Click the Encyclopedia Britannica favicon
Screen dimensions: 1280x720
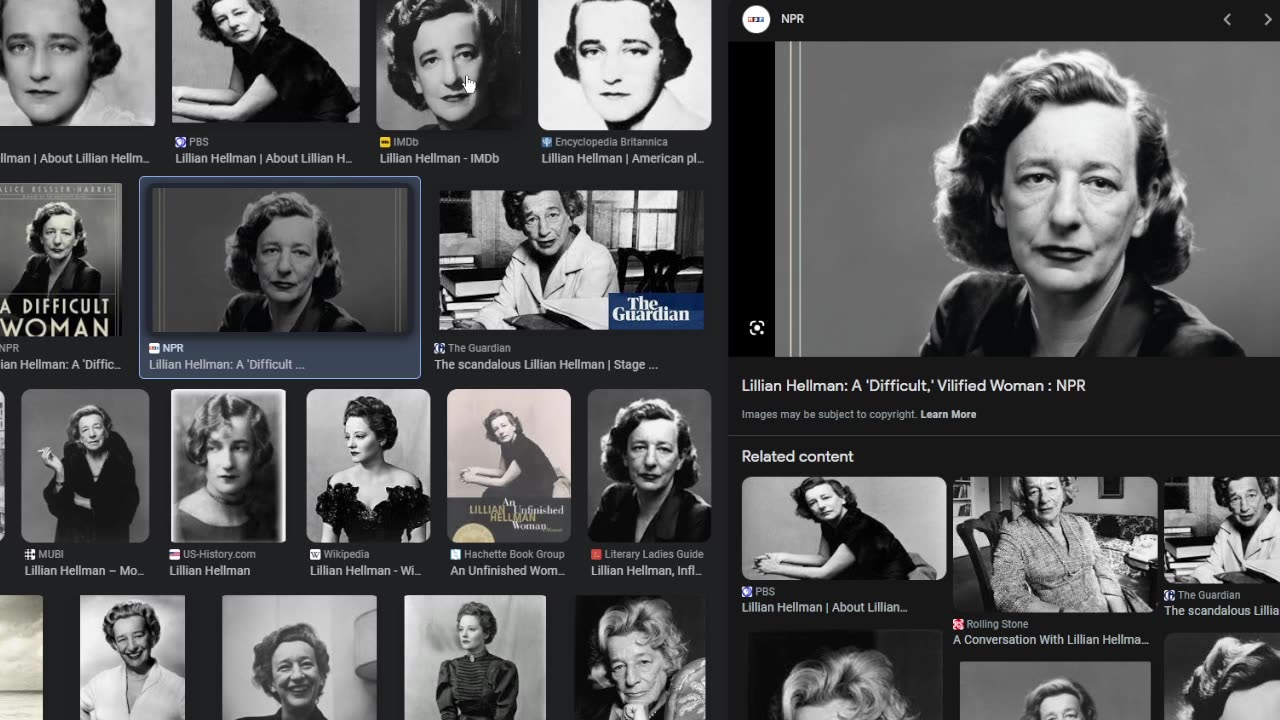click(x=547, y=142)
